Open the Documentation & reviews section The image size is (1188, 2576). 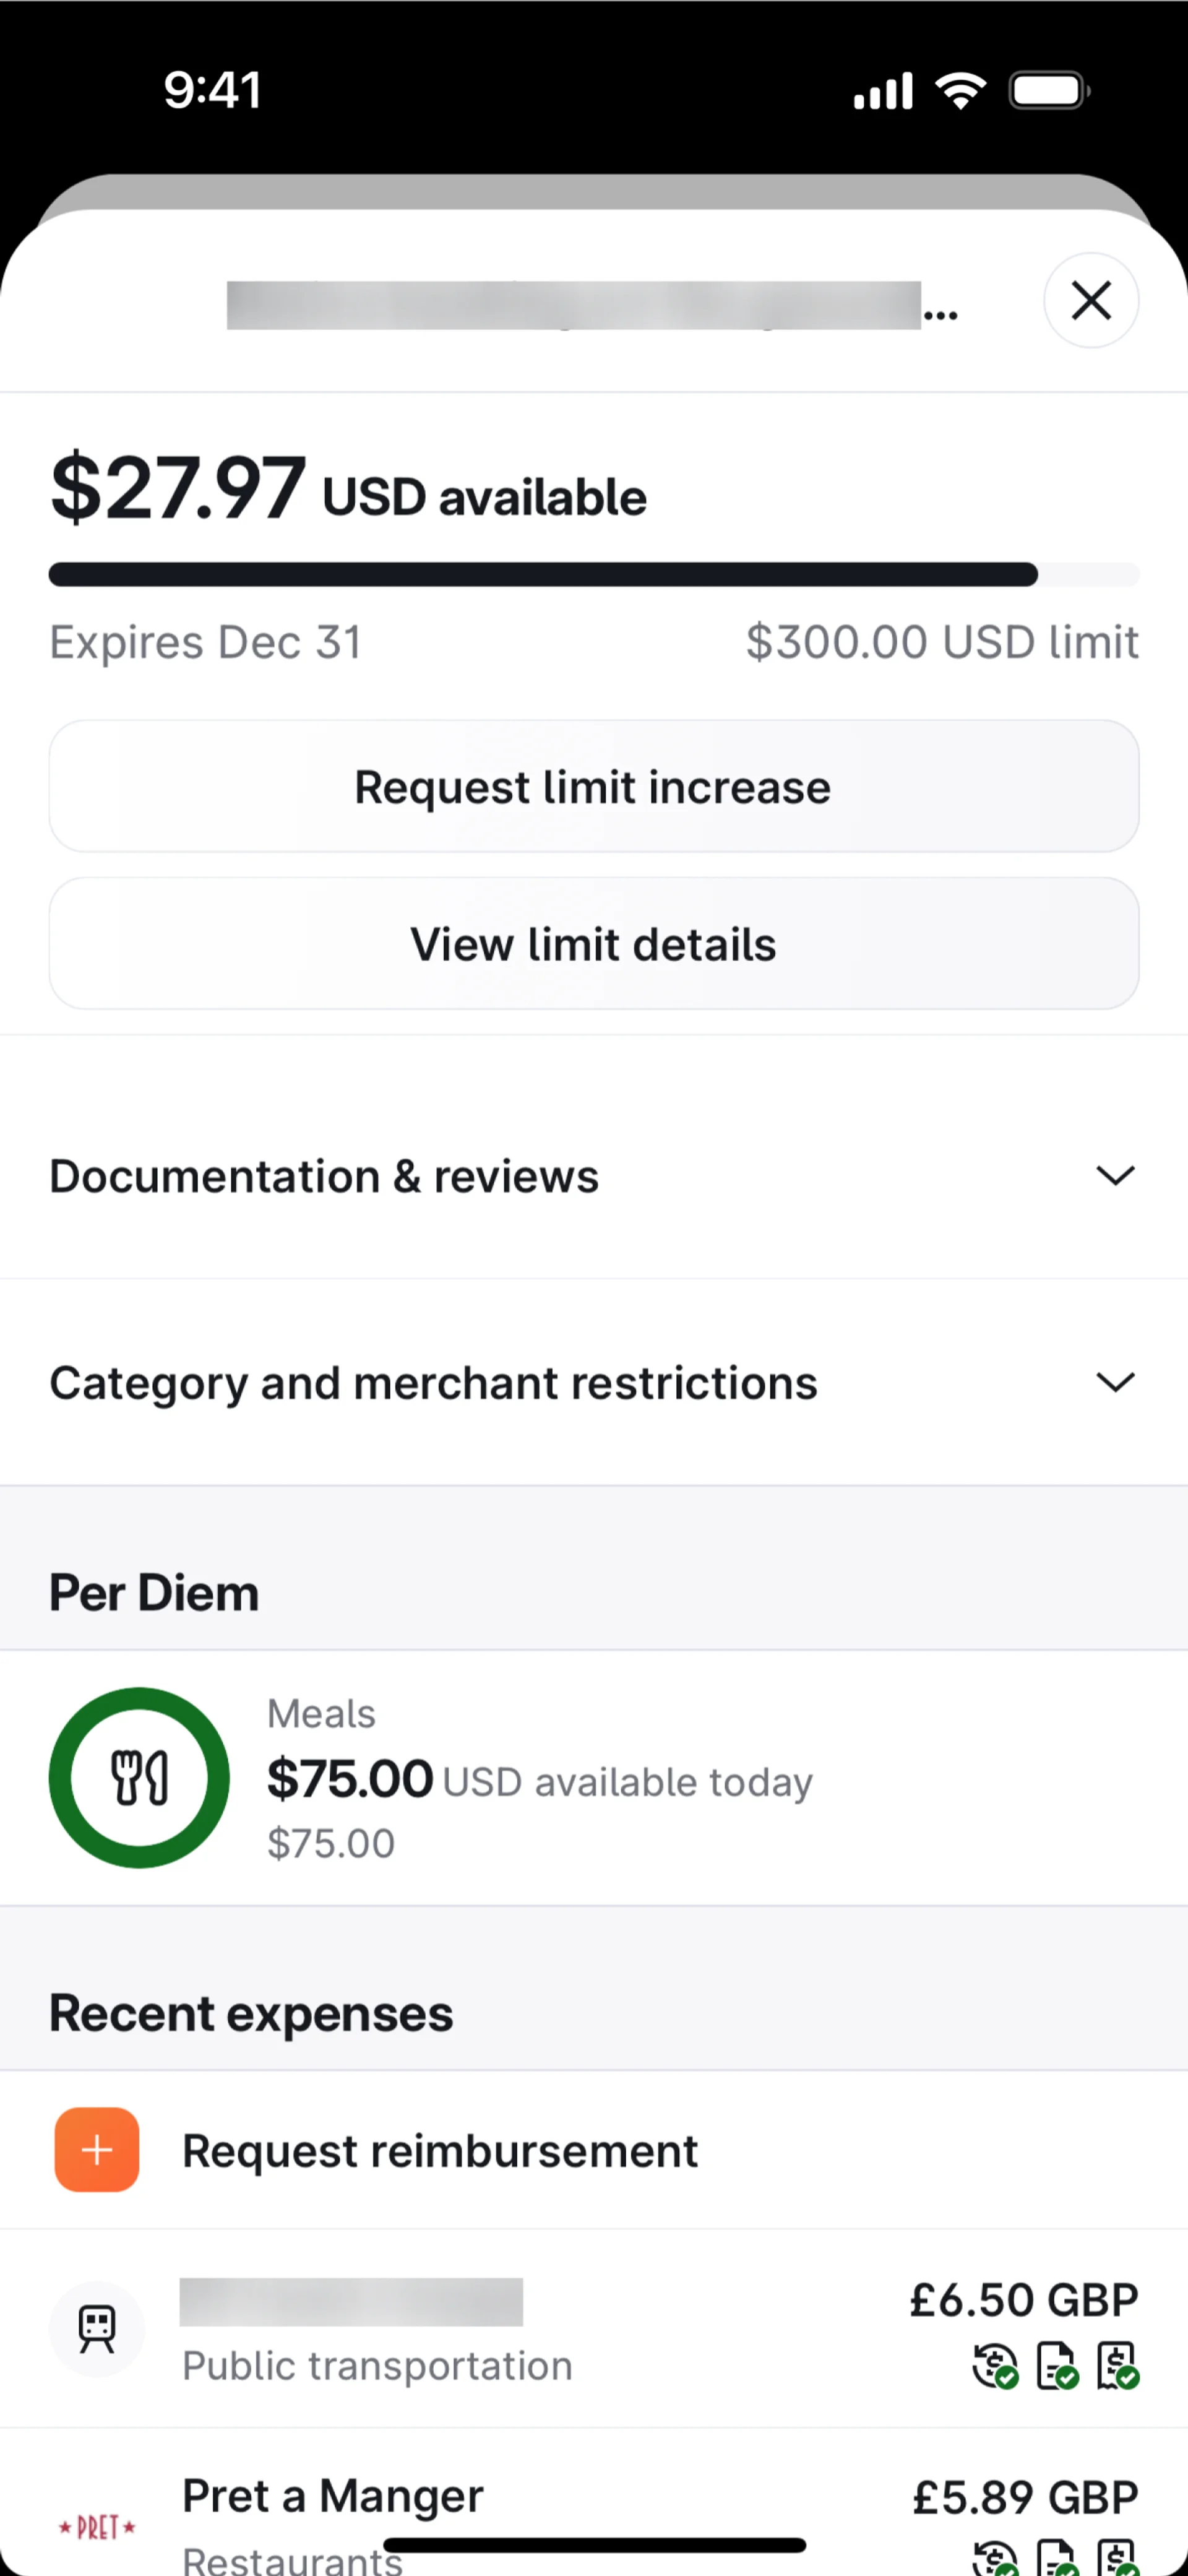pyautogui.click(x=324, y=1176)
